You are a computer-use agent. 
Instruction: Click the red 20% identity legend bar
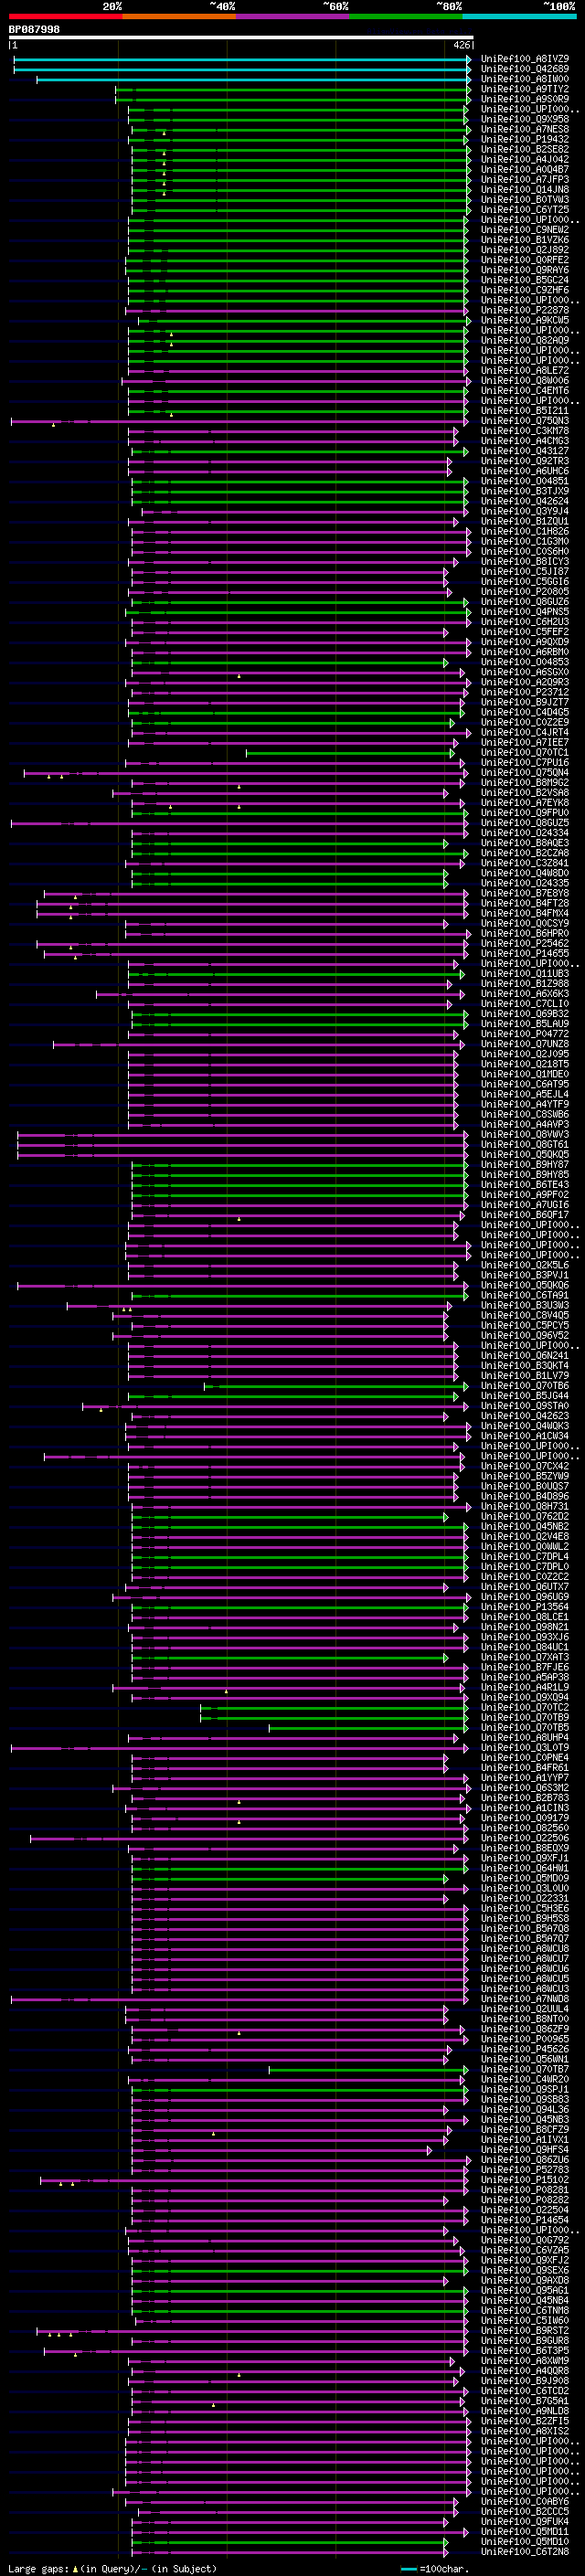point(65,16)
